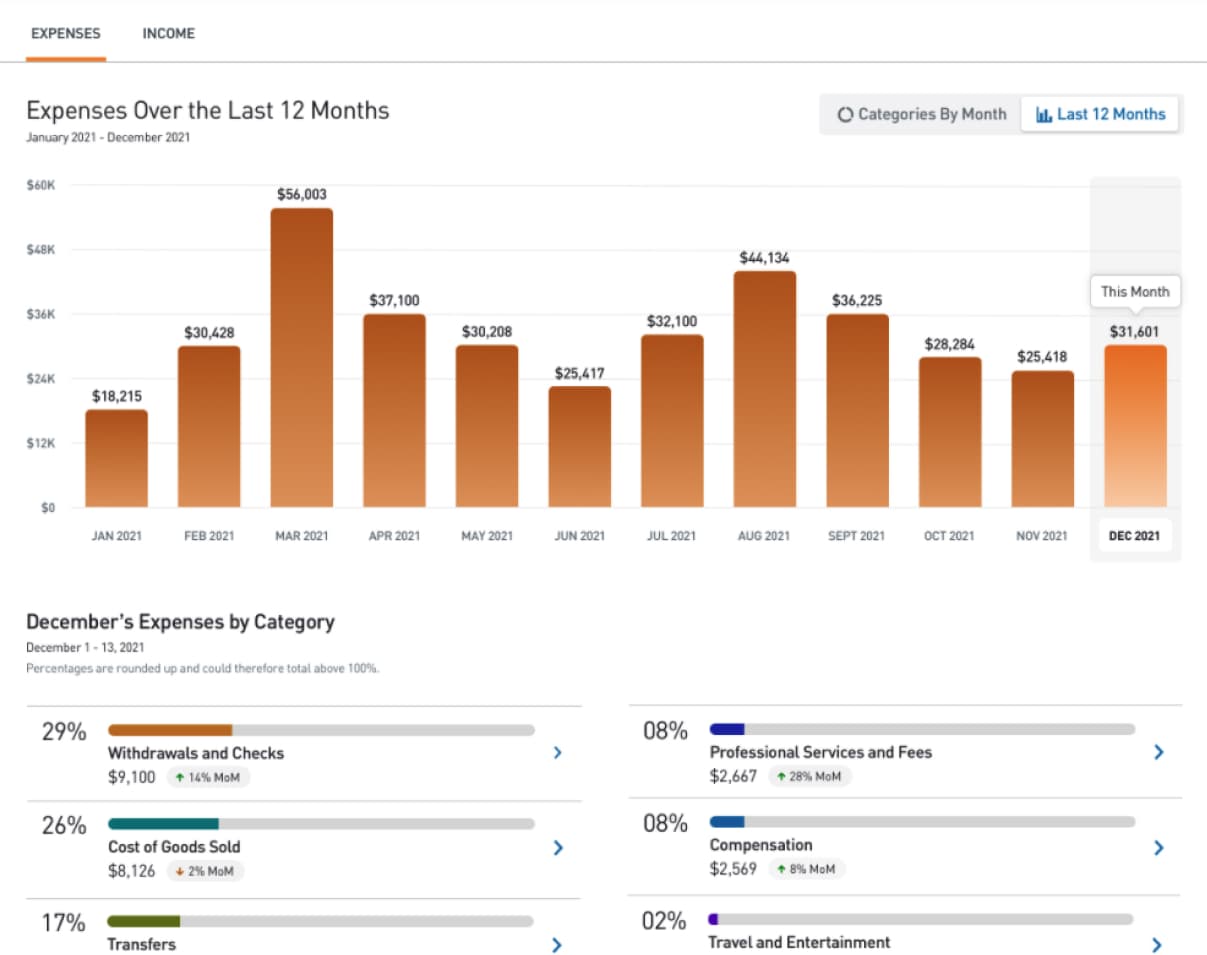The height and width of the screenshot is (955, 1207).
Task: Select the OCT 2021 bar
Action: (x=950, y=432)
